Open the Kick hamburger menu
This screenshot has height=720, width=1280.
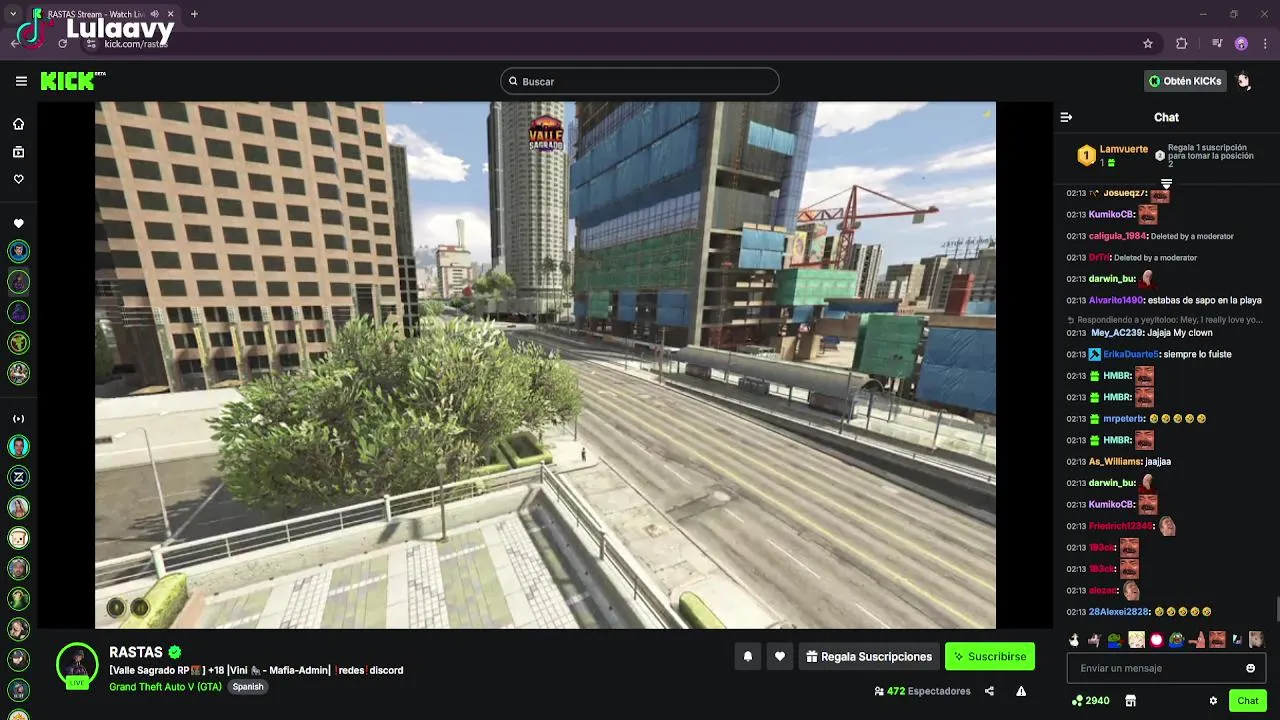[x=21, y=81]
